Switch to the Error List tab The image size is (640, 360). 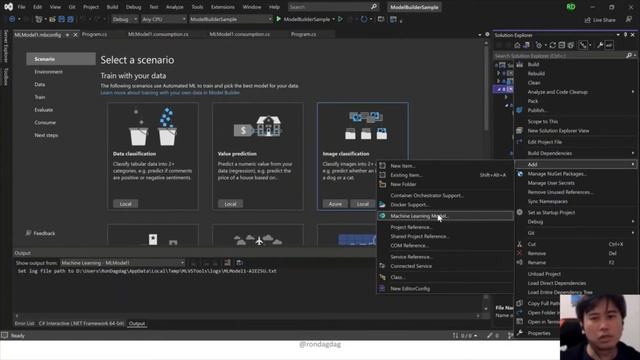click(x=24, y=323)
